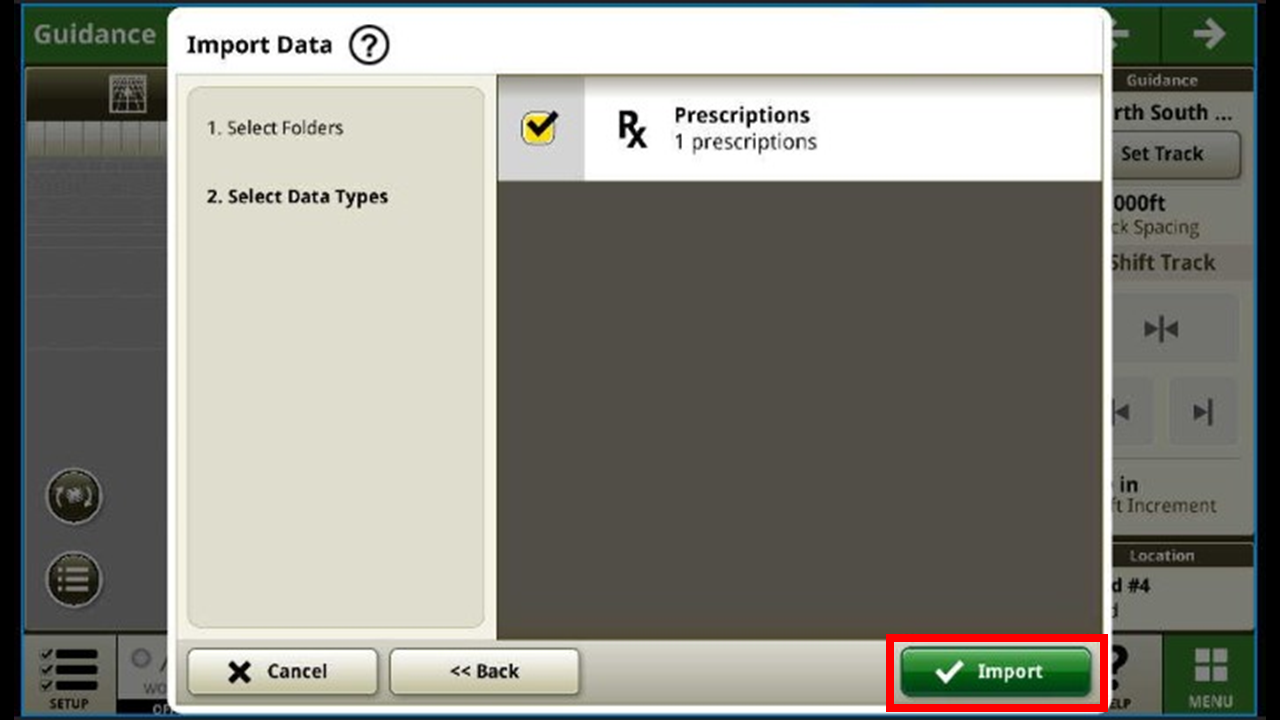Click the round recenter icon on map

coord(74,497)
